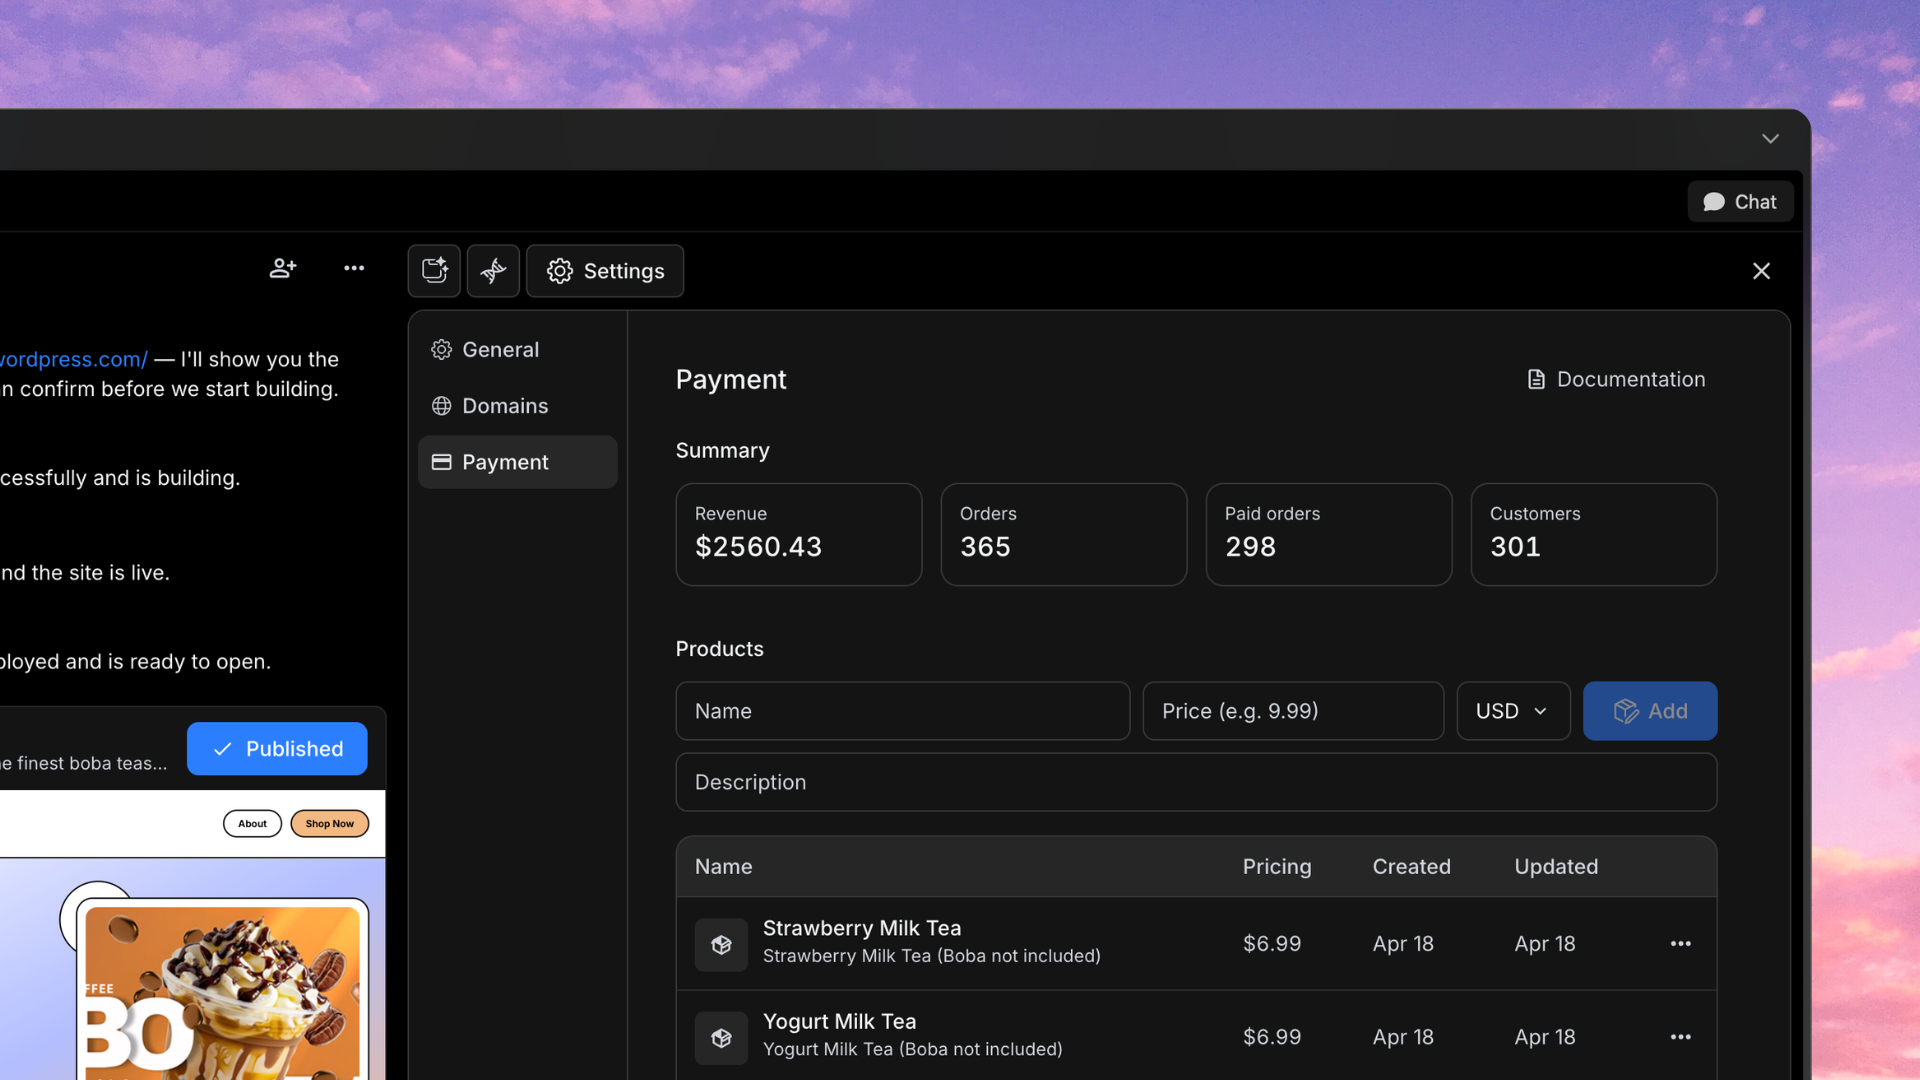Screen dimensions: 1920x1080
Task: Click Yogurt Milk Tea product name
Action: [839, 1021]
